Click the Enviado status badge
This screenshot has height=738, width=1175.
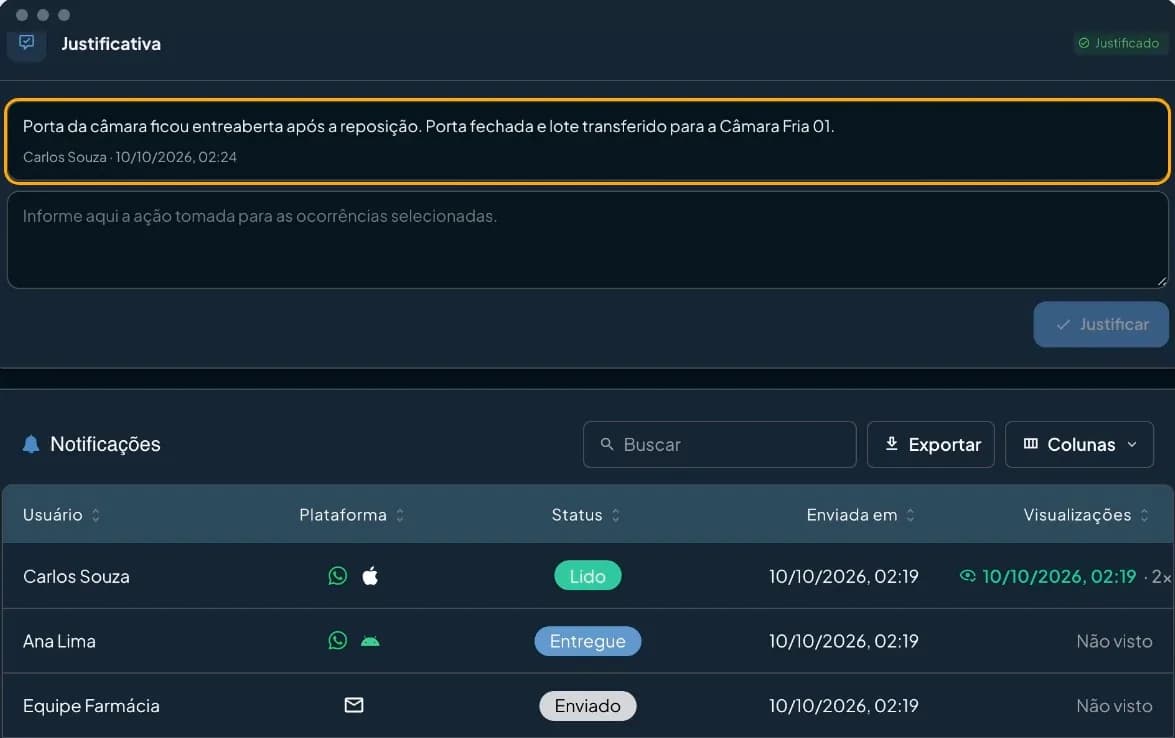pos(588,706)
